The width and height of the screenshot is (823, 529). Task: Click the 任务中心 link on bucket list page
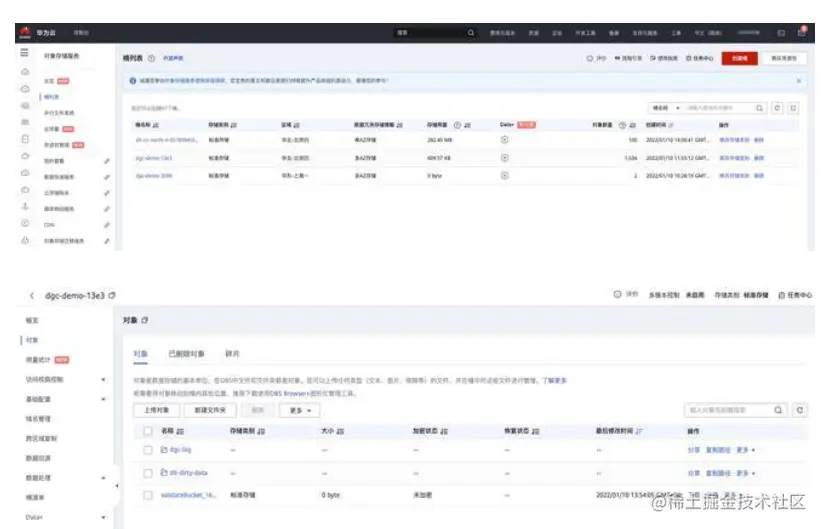coord(700,58)
